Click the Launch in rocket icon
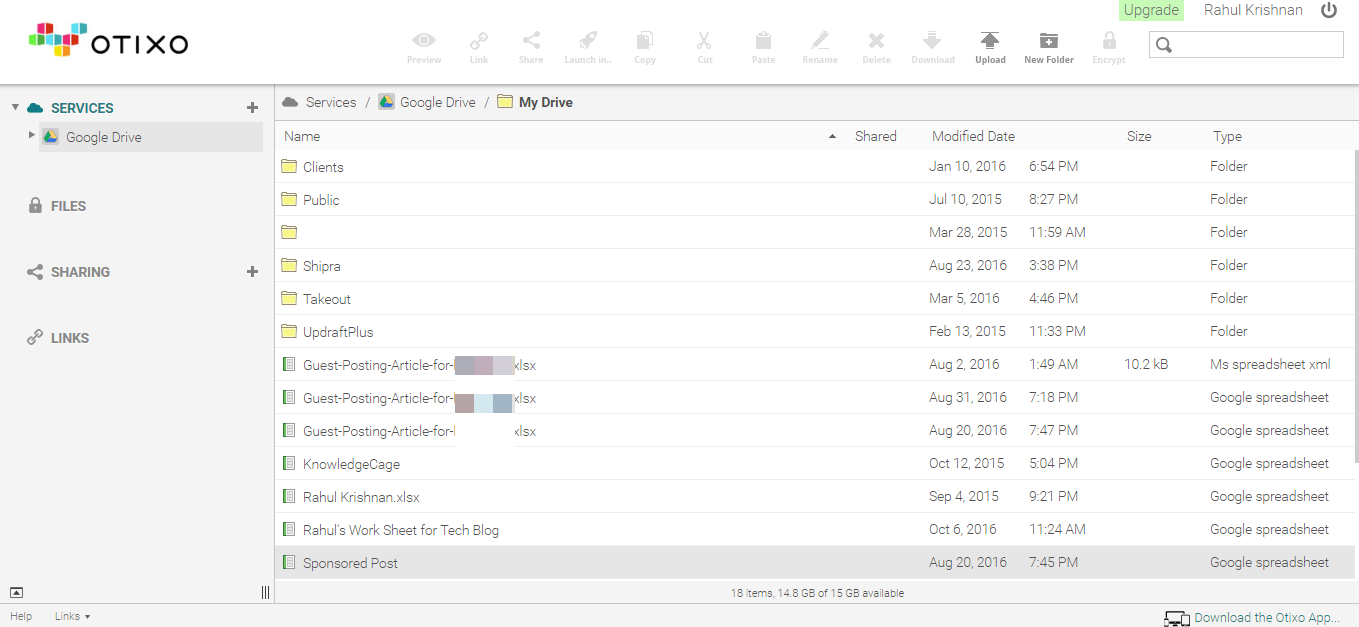 pos(588,41)
